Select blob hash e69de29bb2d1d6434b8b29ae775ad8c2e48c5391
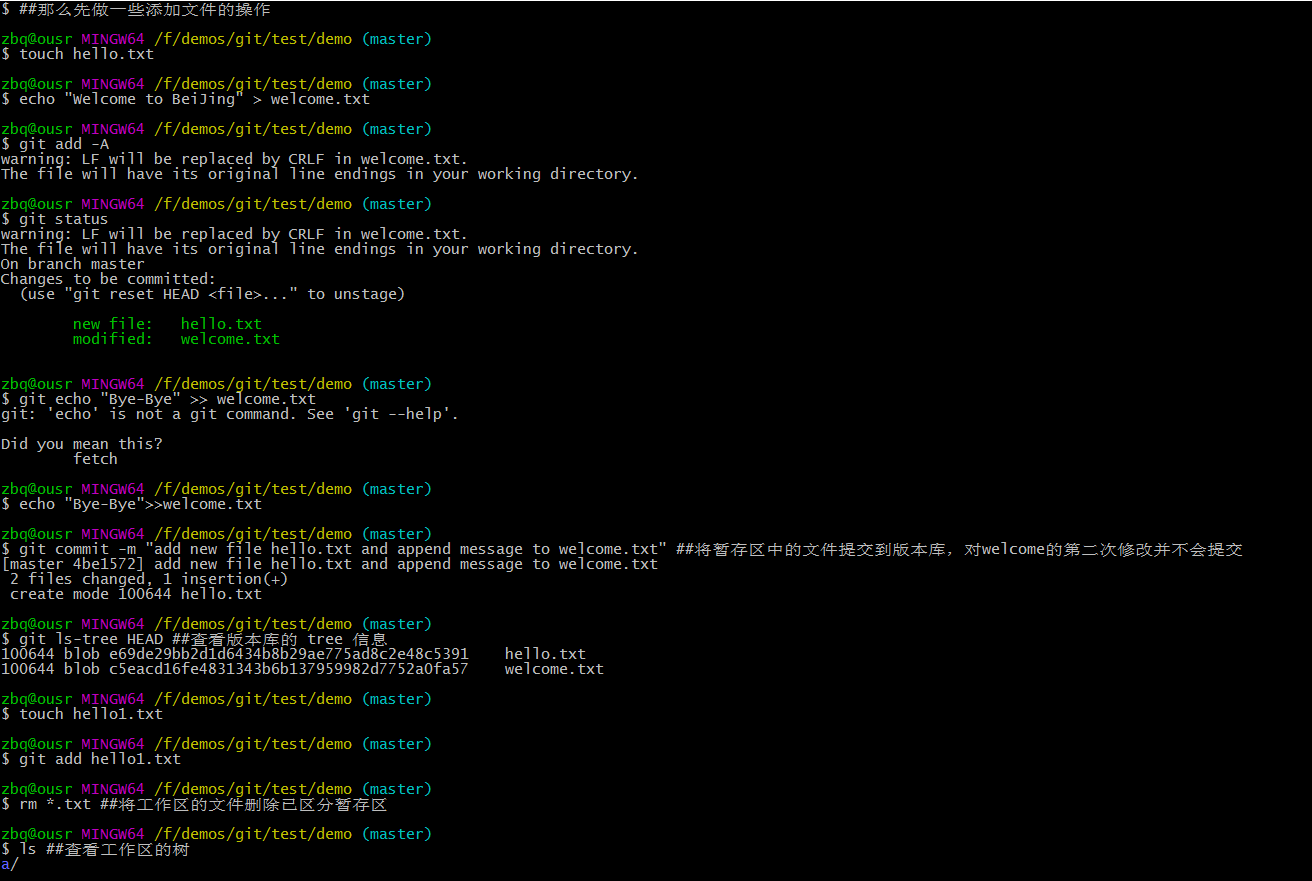Screen dimensions: 1312x881 tap(289, 654)
